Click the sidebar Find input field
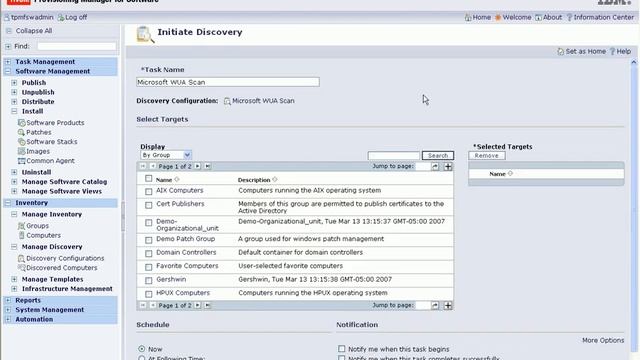 (76, 47)
